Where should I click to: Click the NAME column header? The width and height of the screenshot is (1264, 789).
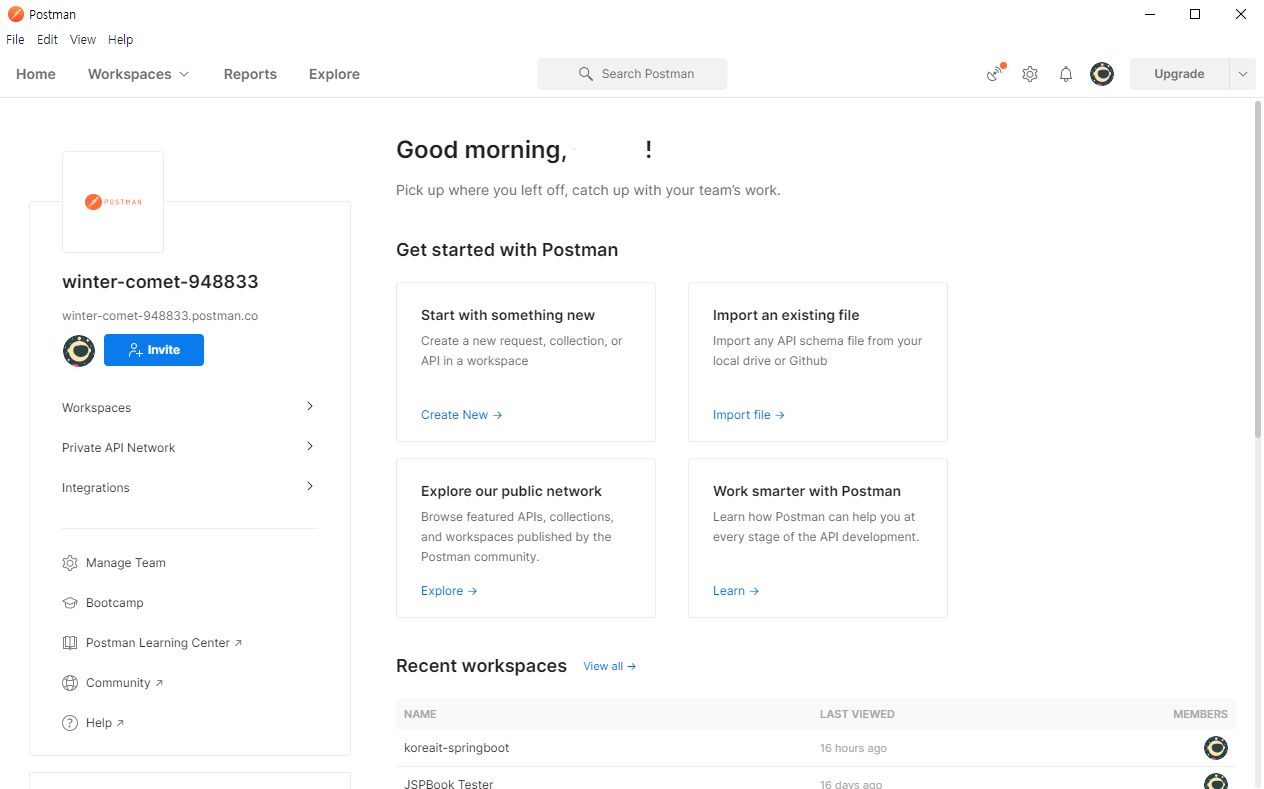pyautogui.click(x=420, y=714)
